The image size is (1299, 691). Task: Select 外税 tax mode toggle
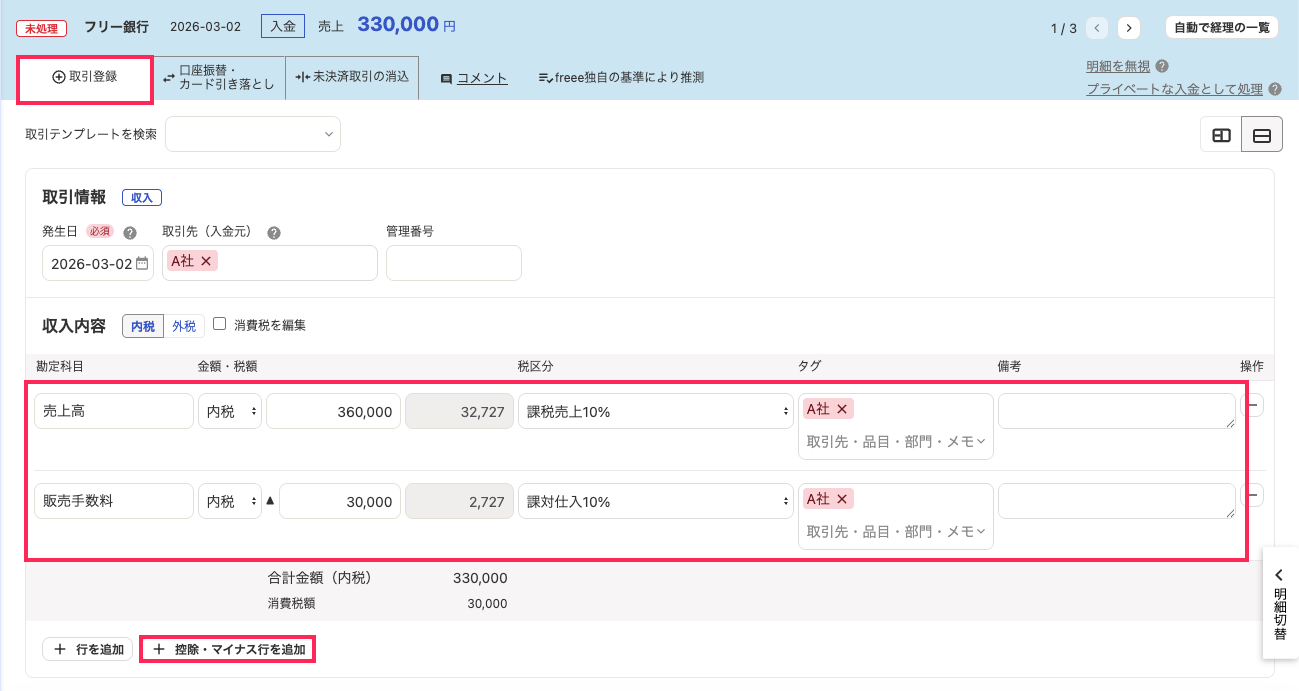[184, 326]
